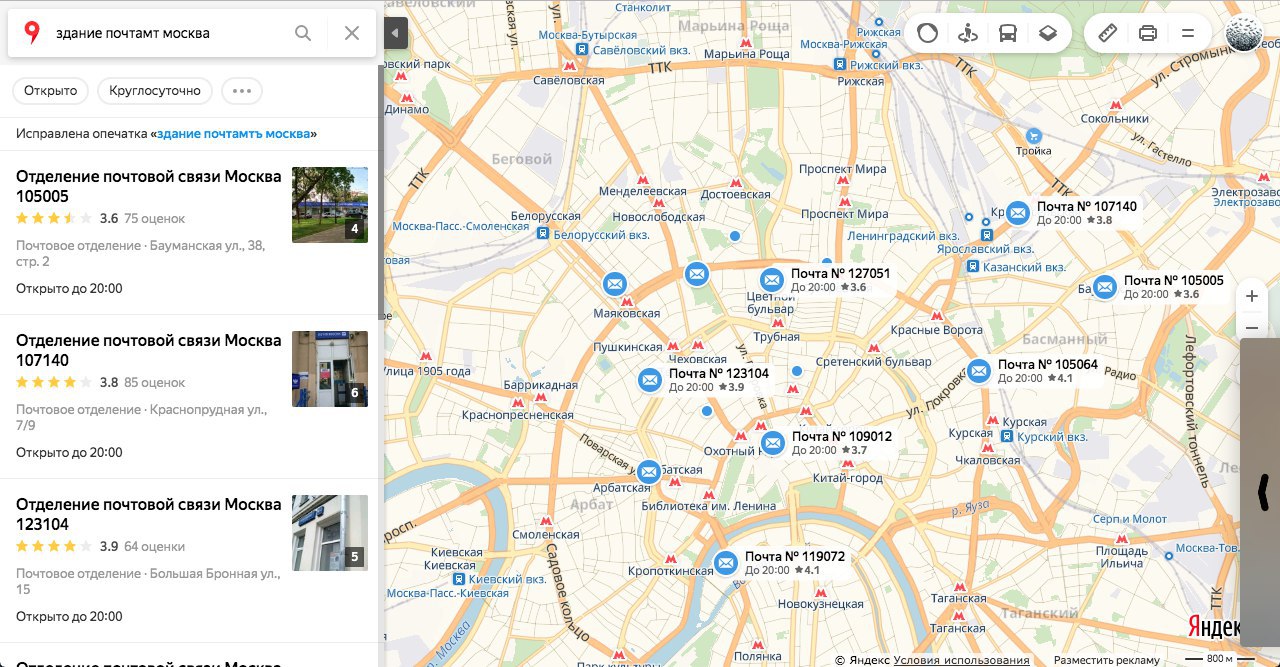Open result "Отделение почтовой связи Москва 107140"
This screenshot has width=1280, height=667.
click(149, 351)
